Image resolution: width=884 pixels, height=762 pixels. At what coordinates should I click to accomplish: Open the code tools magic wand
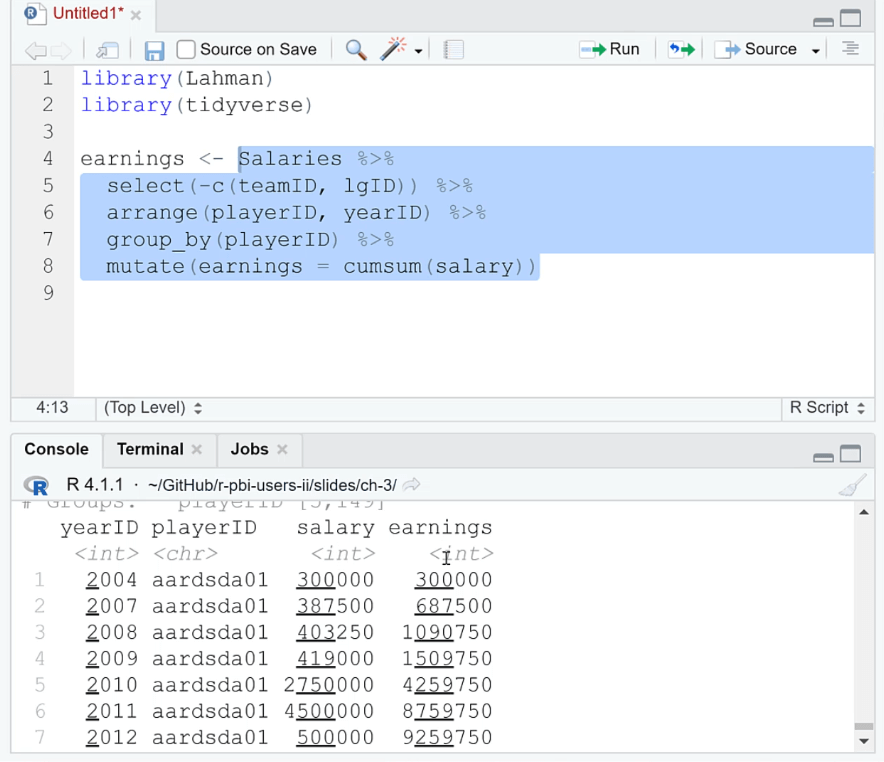pos(393,49)
